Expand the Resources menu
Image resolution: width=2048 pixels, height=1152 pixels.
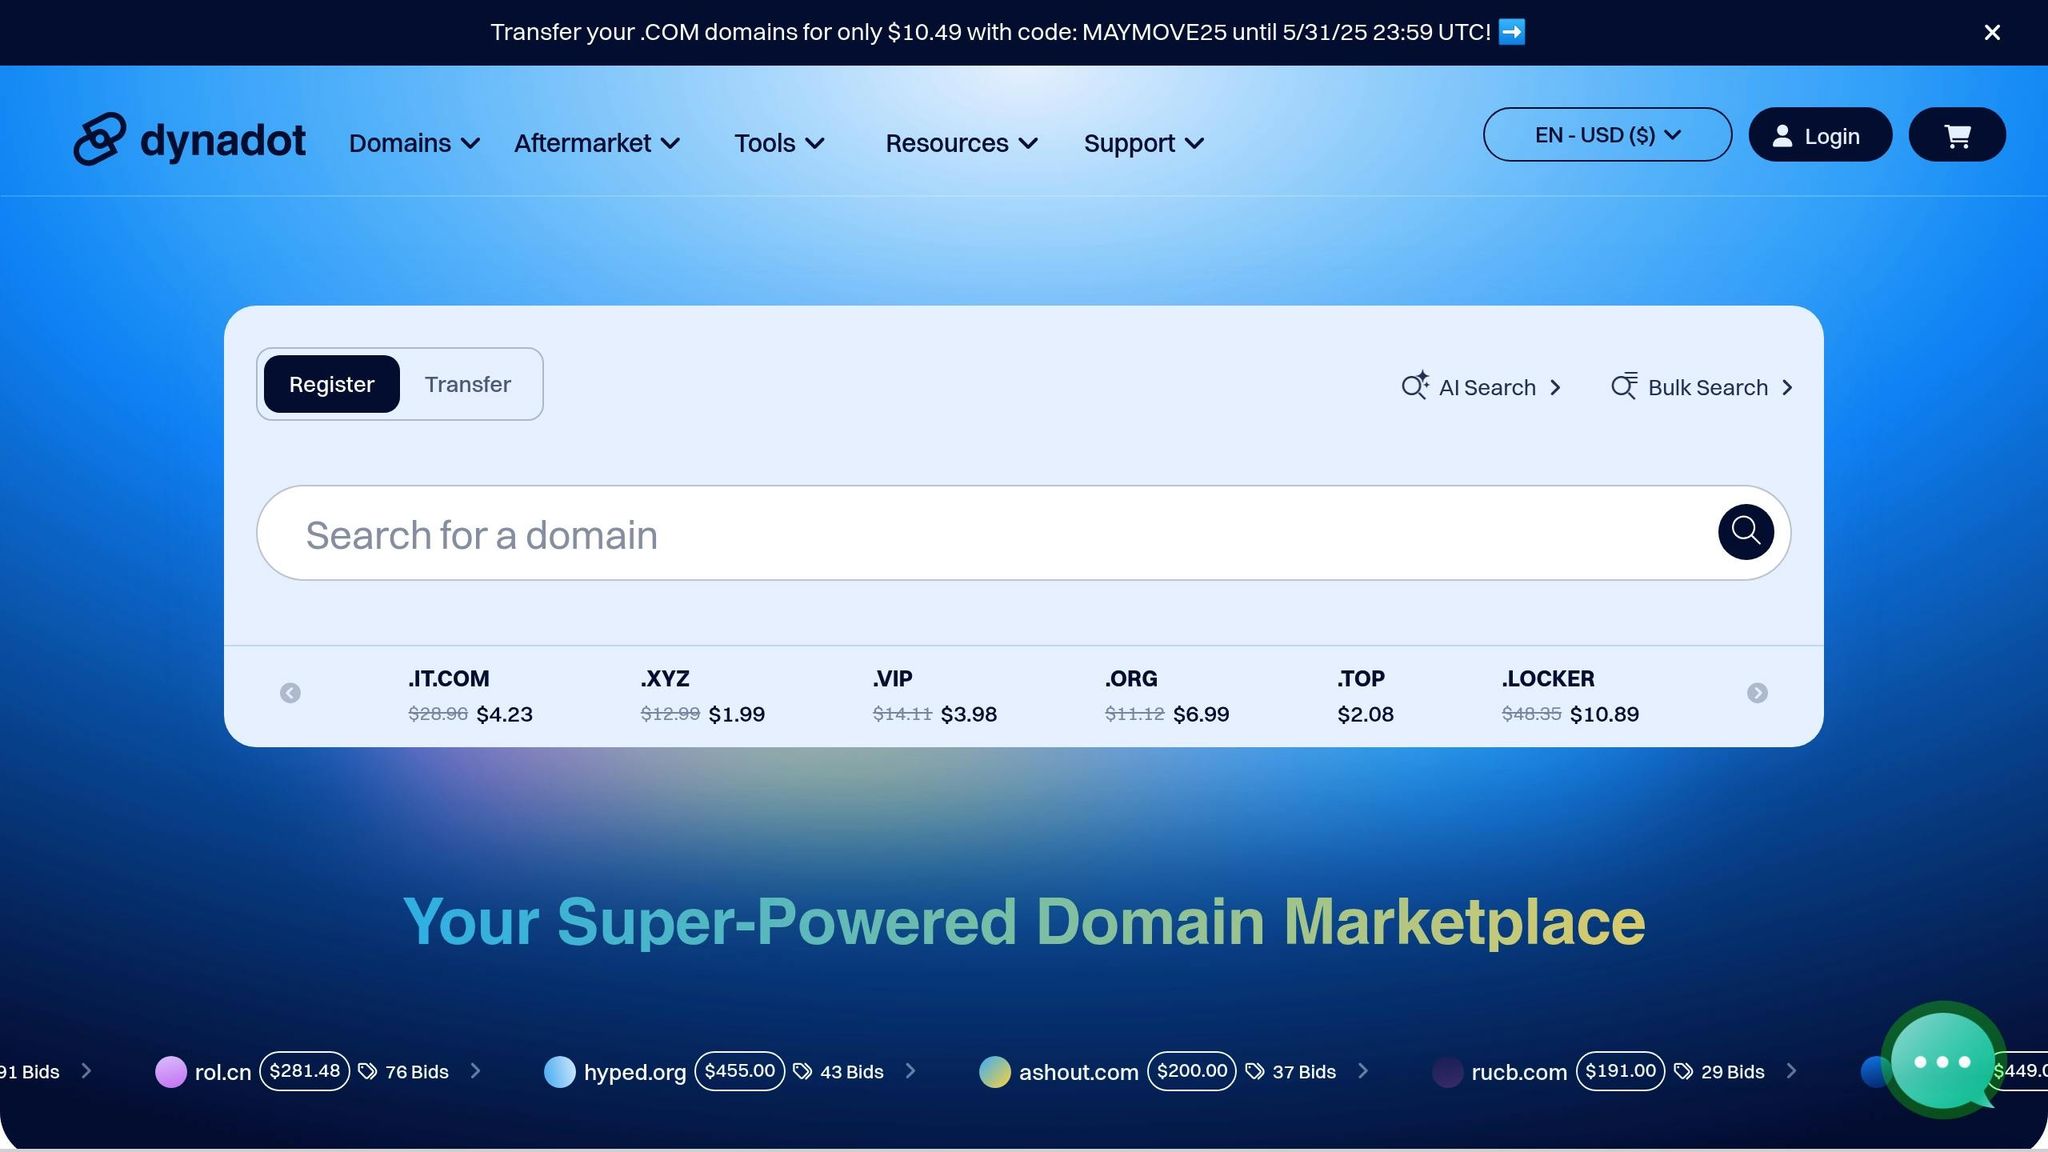tap(962, 143)
